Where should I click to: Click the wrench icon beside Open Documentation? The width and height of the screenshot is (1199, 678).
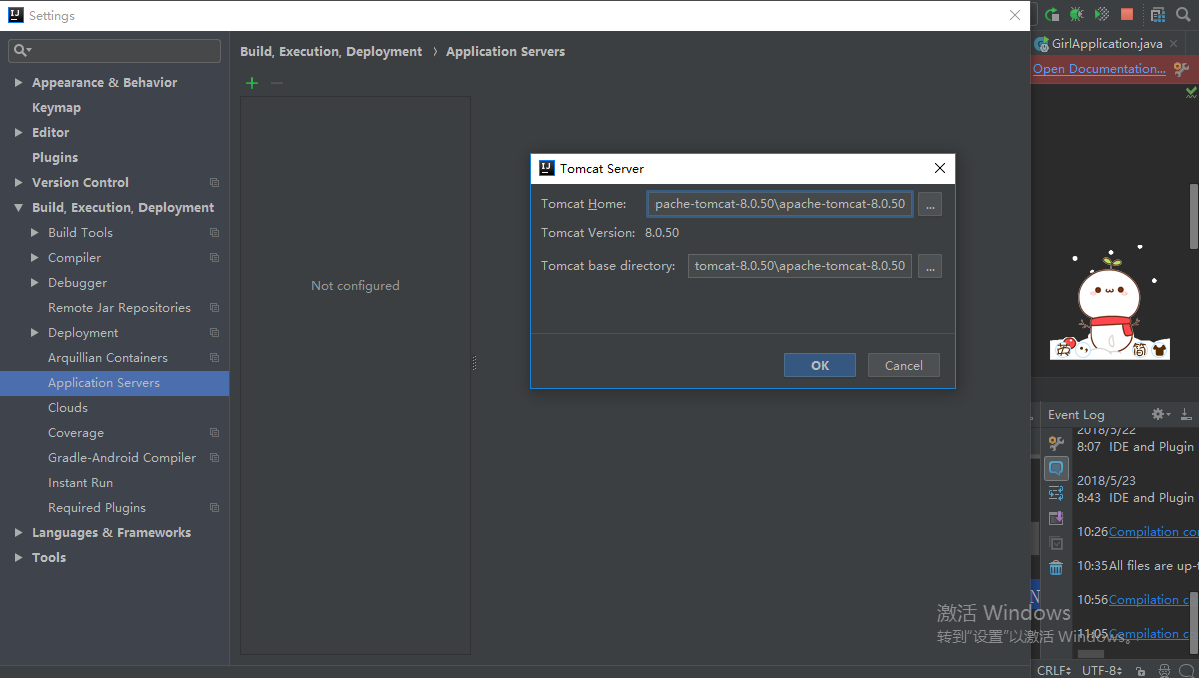[1181, 69]
